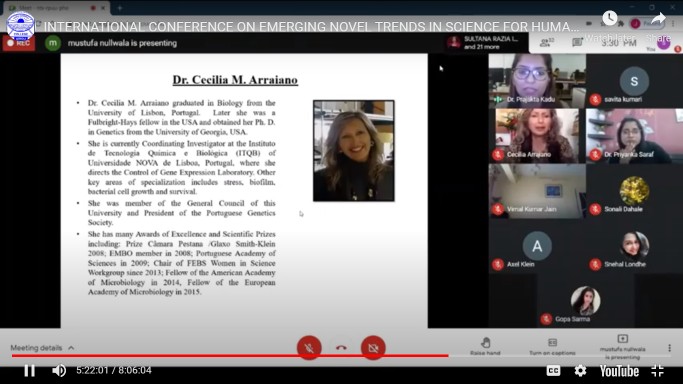
Task: Click the Dr. Cecilia M. Arraiano slide heading
Action: pyautogui.click(x=235, y=80)
